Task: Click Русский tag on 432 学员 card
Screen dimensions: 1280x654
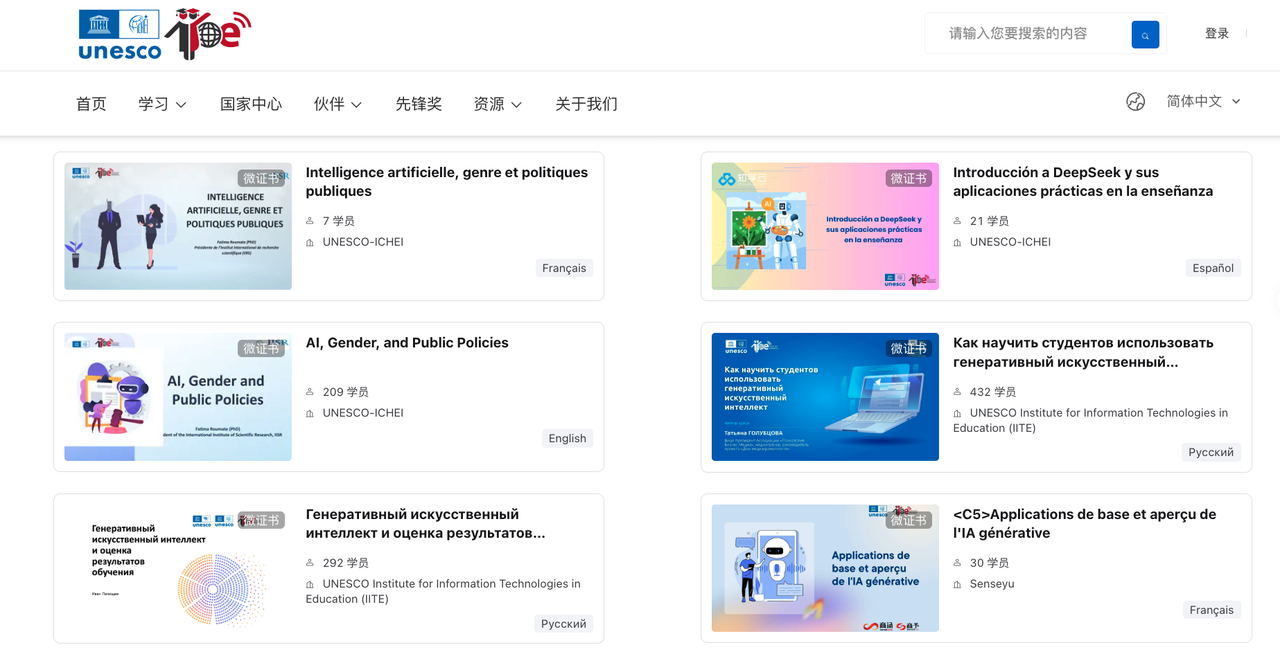Action: pos(1211,452)
